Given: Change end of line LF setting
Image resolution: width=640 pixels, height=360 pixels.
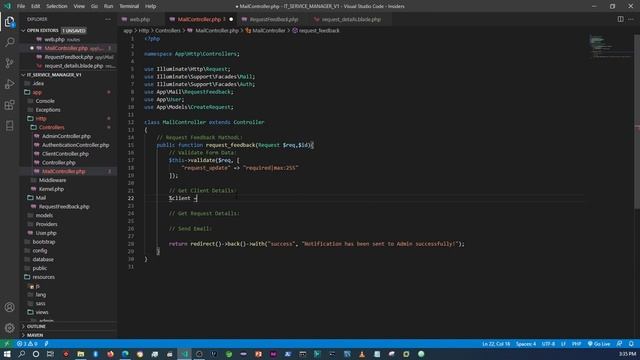Looking at the screenshot, I should [563, 344].
